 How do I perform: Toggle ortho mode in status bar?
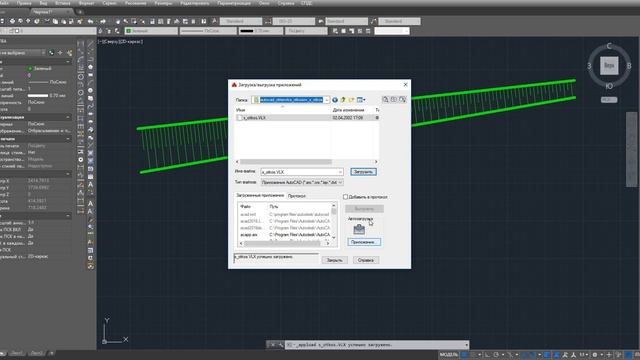point(488,355)
